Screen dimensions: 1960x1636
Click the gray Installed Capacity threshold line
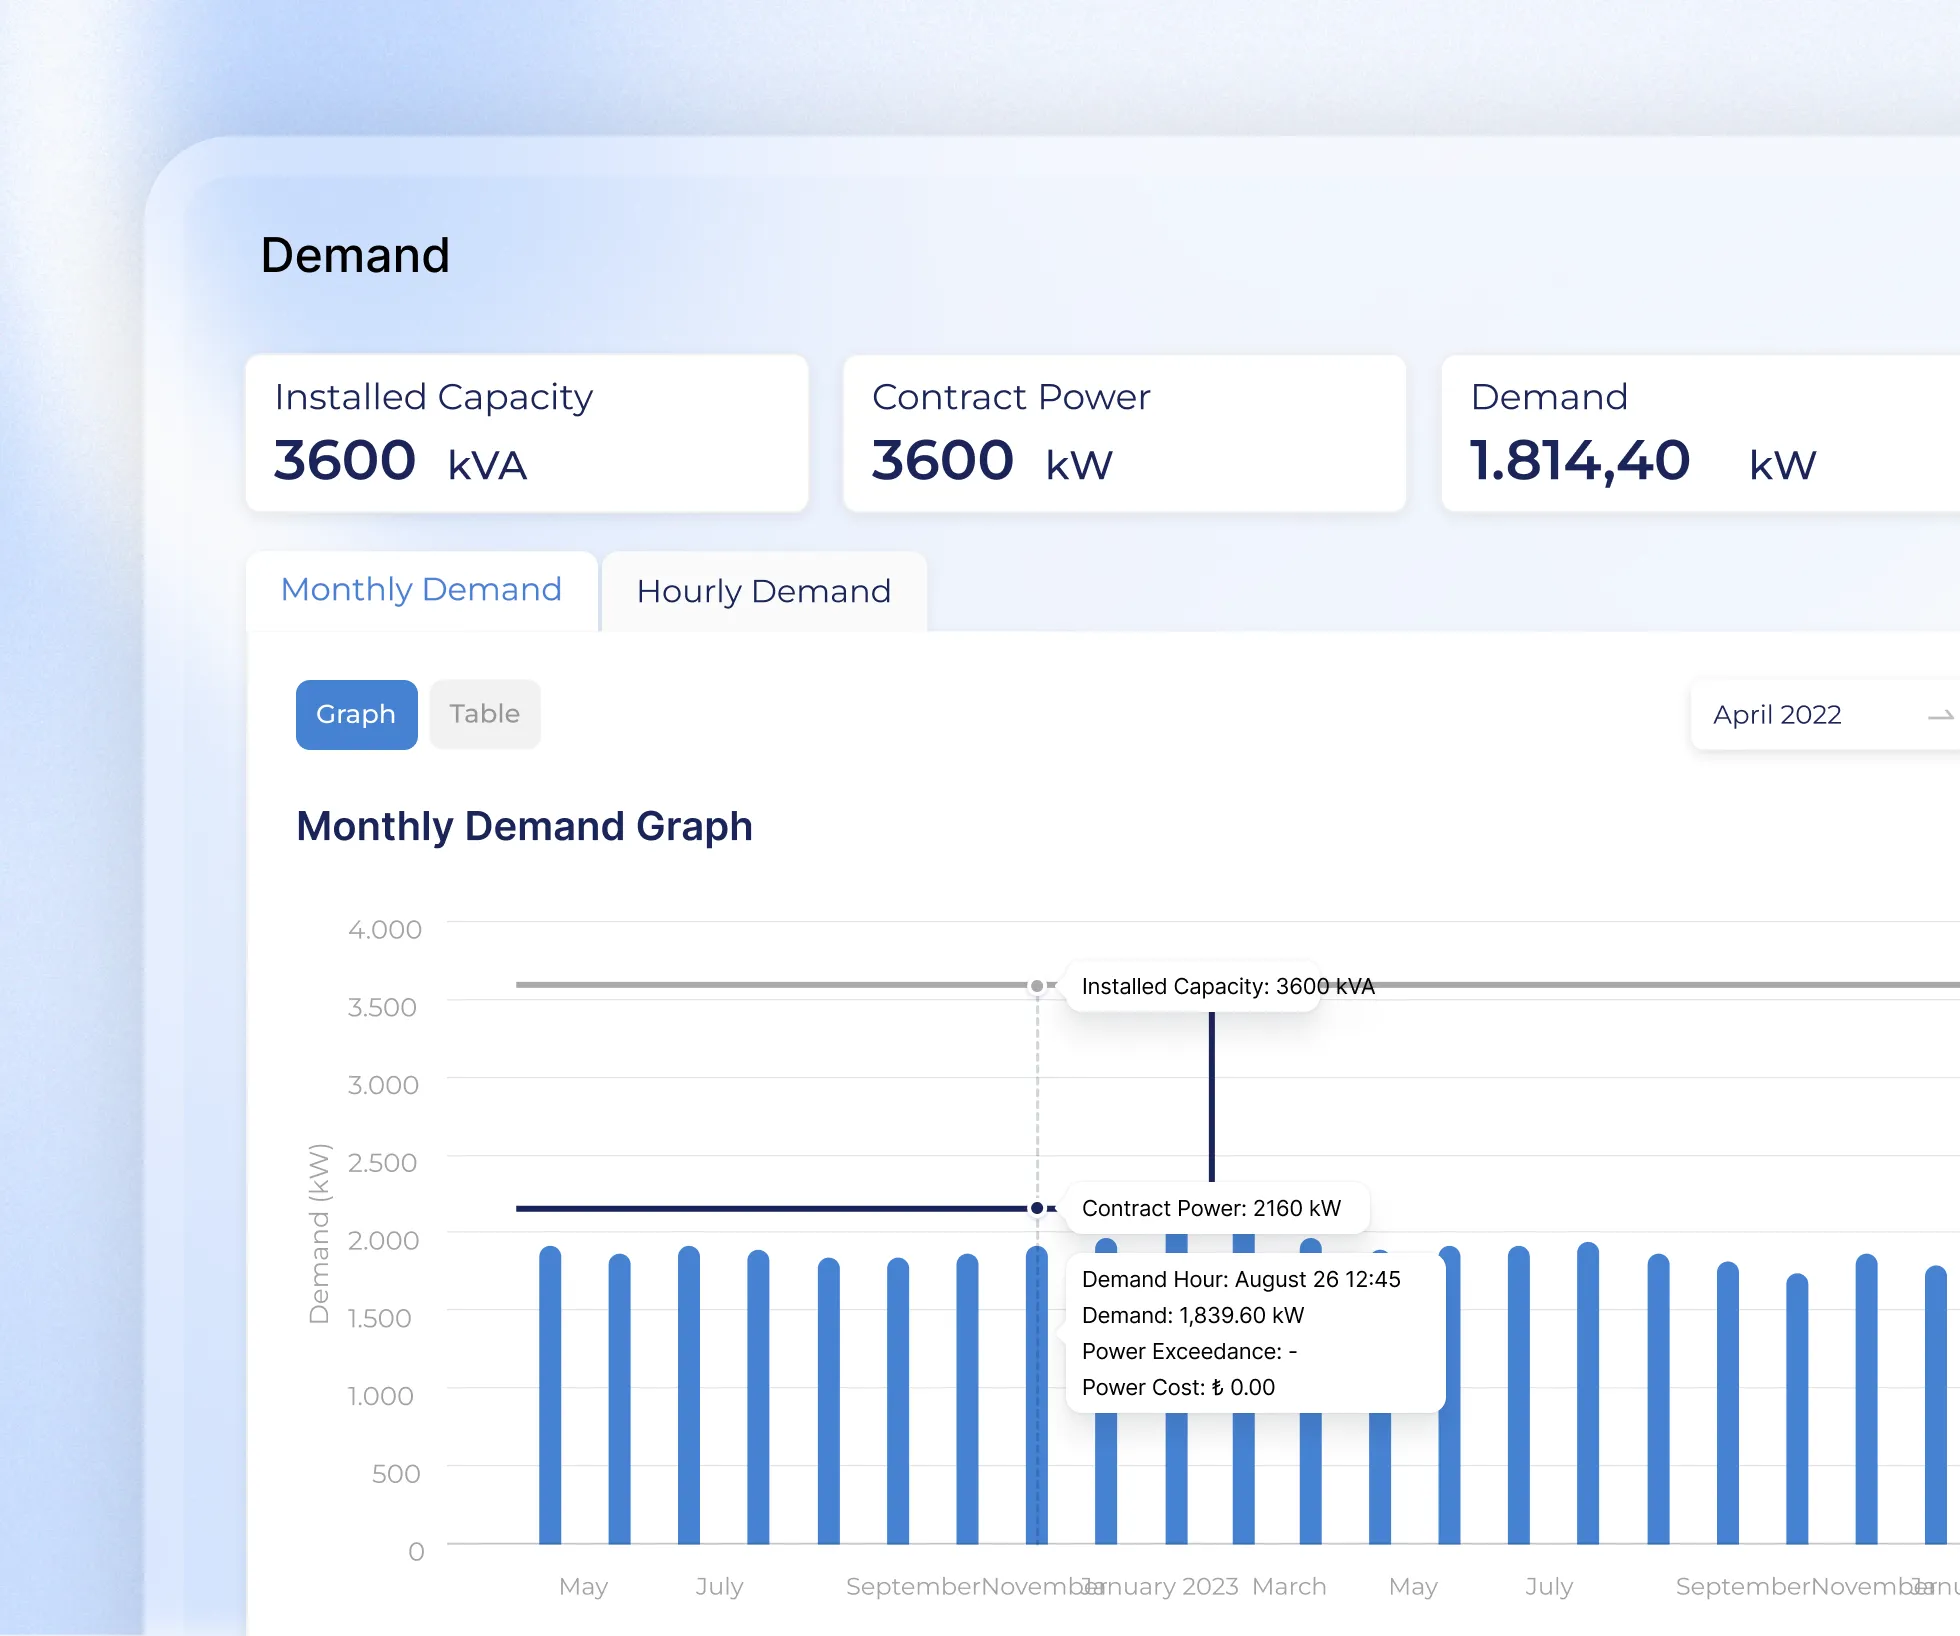coord(770,985)
